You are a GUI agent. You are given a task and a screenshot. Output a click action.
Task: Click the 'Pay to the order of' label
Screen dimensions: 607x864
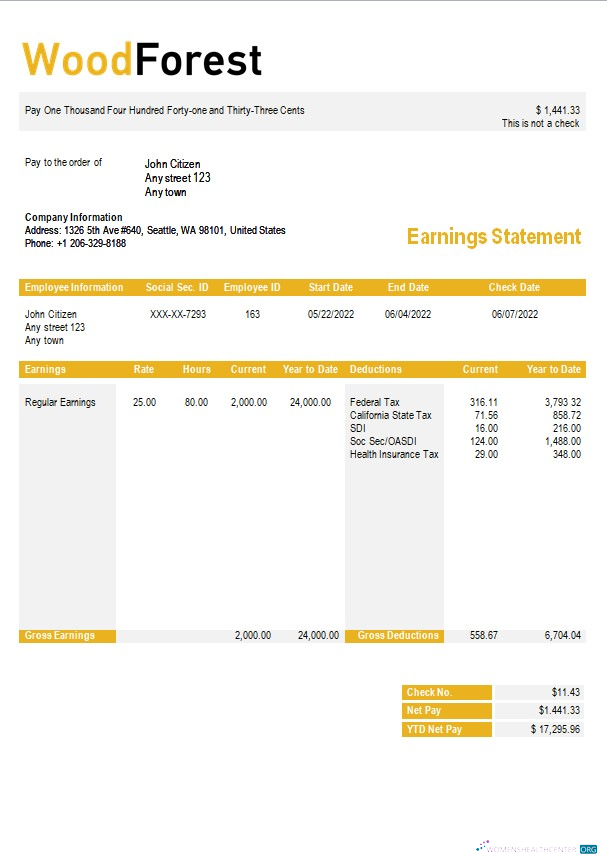63,162
